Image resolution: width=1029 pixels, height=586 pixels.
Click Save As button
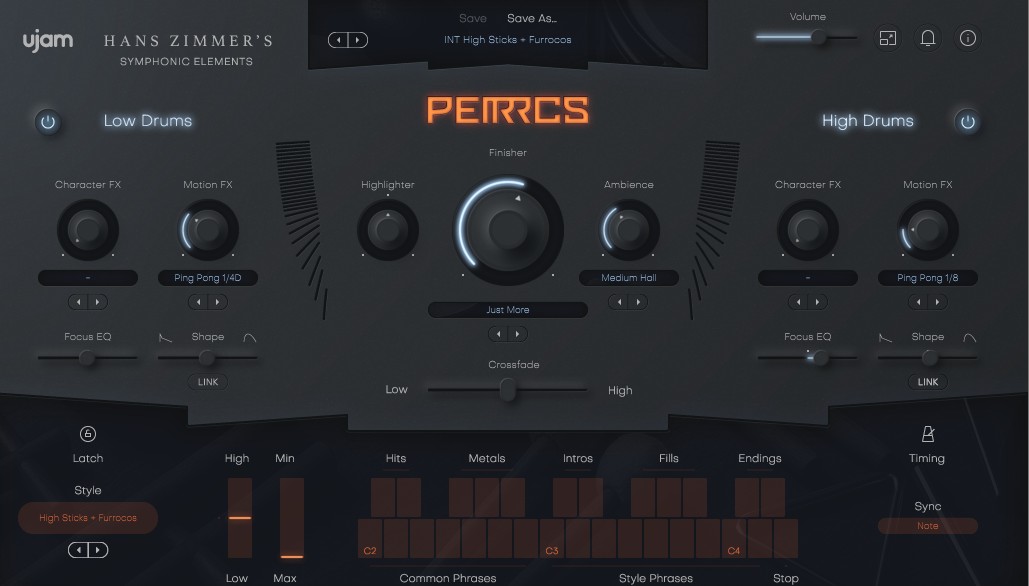tap(532, 18)
